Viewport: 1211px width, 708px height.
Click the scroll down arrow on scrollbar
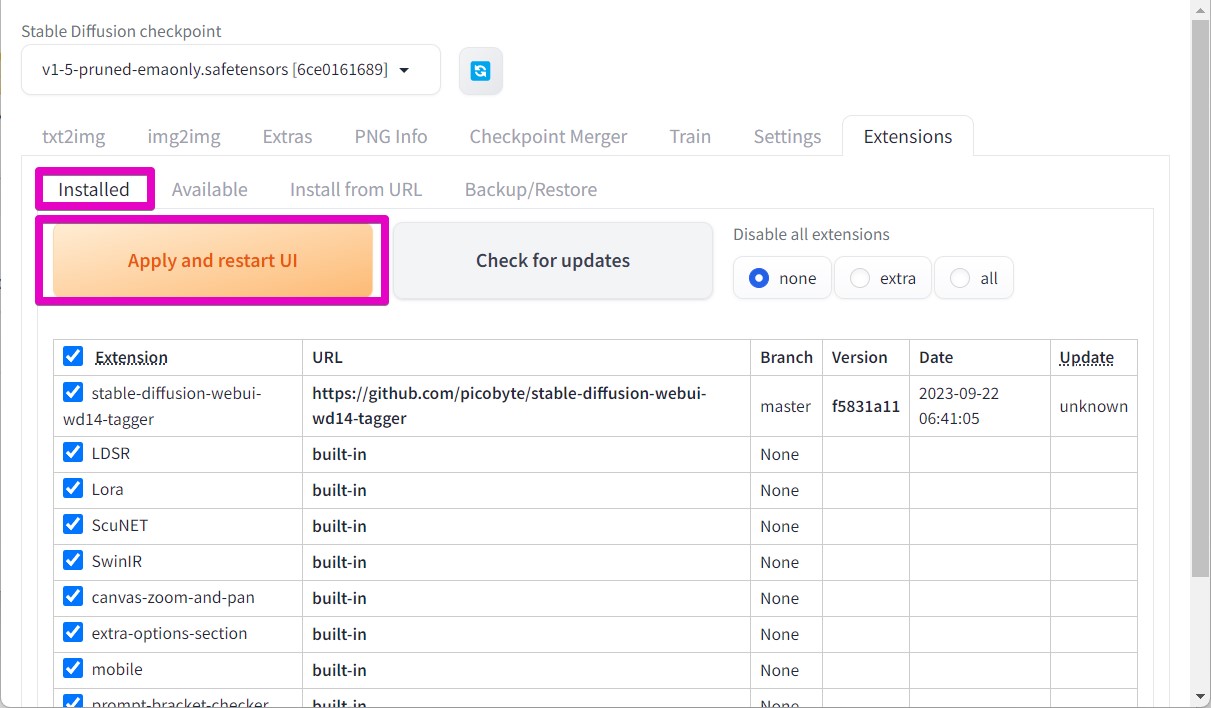(1200, 696)
